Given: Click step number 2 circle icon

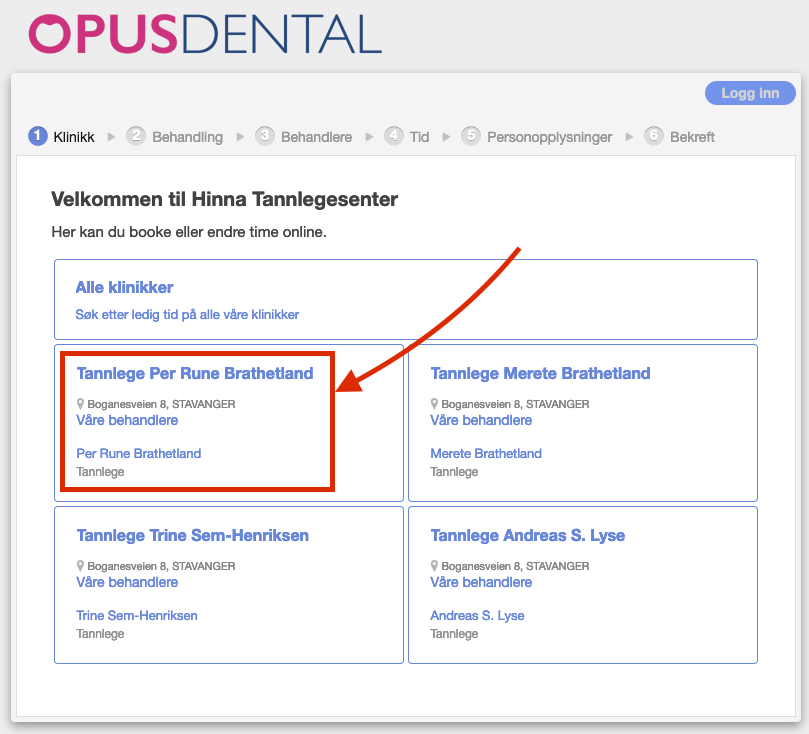Looking at the screenshot, I should 136,136.
